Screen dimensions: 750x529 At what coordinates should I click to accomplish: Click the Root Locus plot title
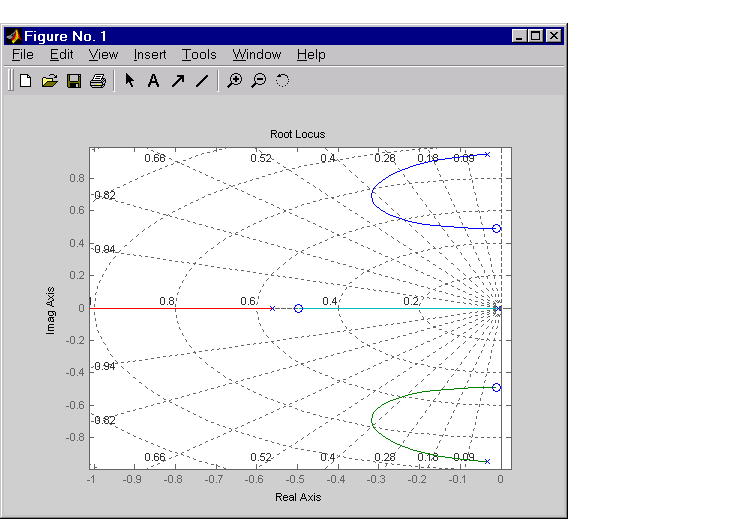(297, 134)
